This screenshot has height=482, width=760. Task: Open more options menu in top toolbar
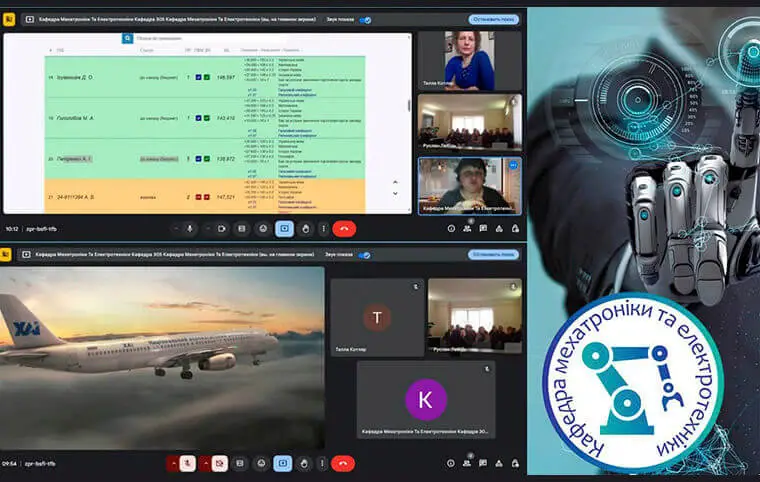click(x=322, y=228)
